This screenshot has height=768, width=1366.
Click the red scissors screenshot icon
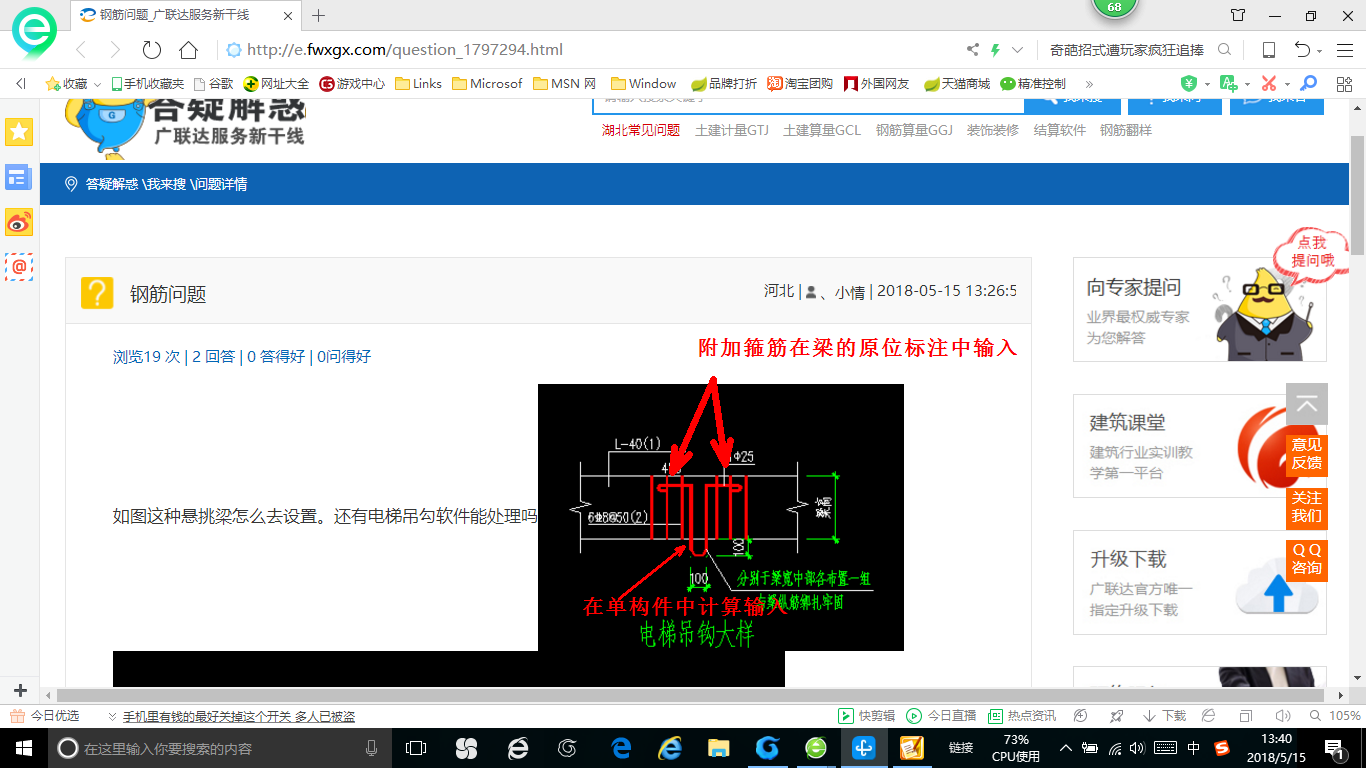pyautogui.click(x=1268, y=83)
